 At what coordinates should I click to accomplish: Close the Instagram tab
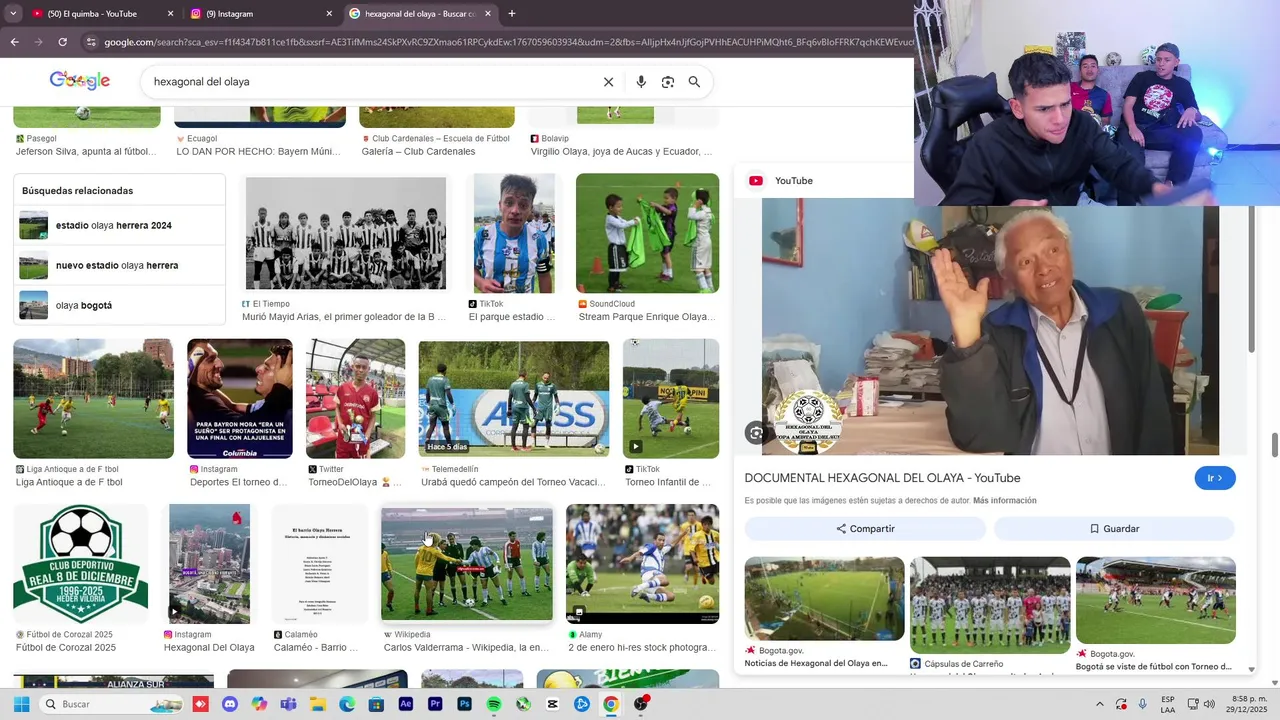[329, 14]
